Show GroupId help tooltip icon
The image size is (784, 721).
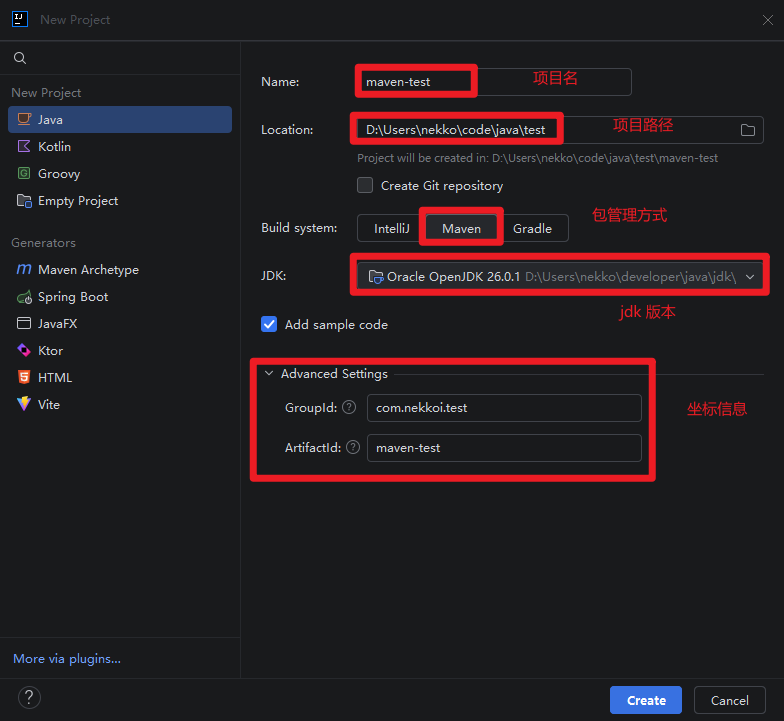pyautogui.click(x=349, y=408)
